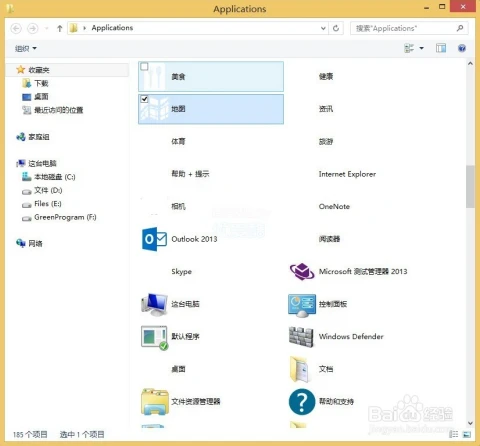Open the 这台电脑 computer icon in list
Image resolution: width=480 pixels, height=446 pixels.
tap(154, 304)
